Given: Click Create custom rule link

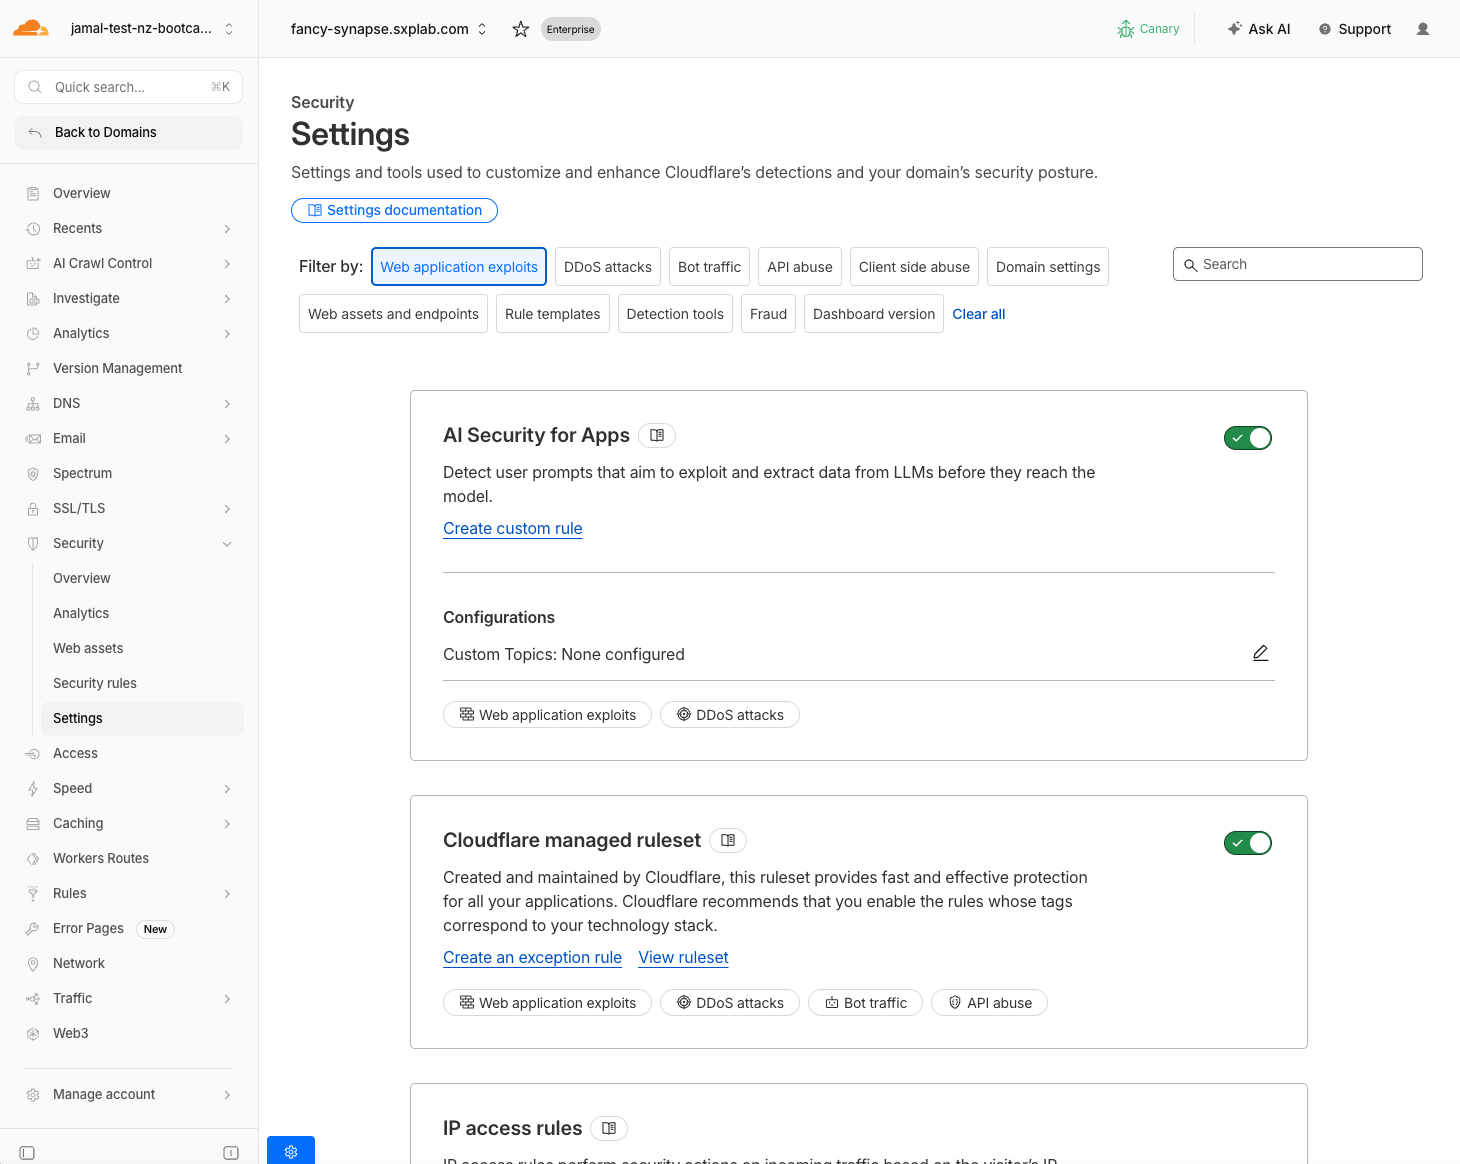Looking at the screenshot, I should pyautogui.click(x=513, y=528).
